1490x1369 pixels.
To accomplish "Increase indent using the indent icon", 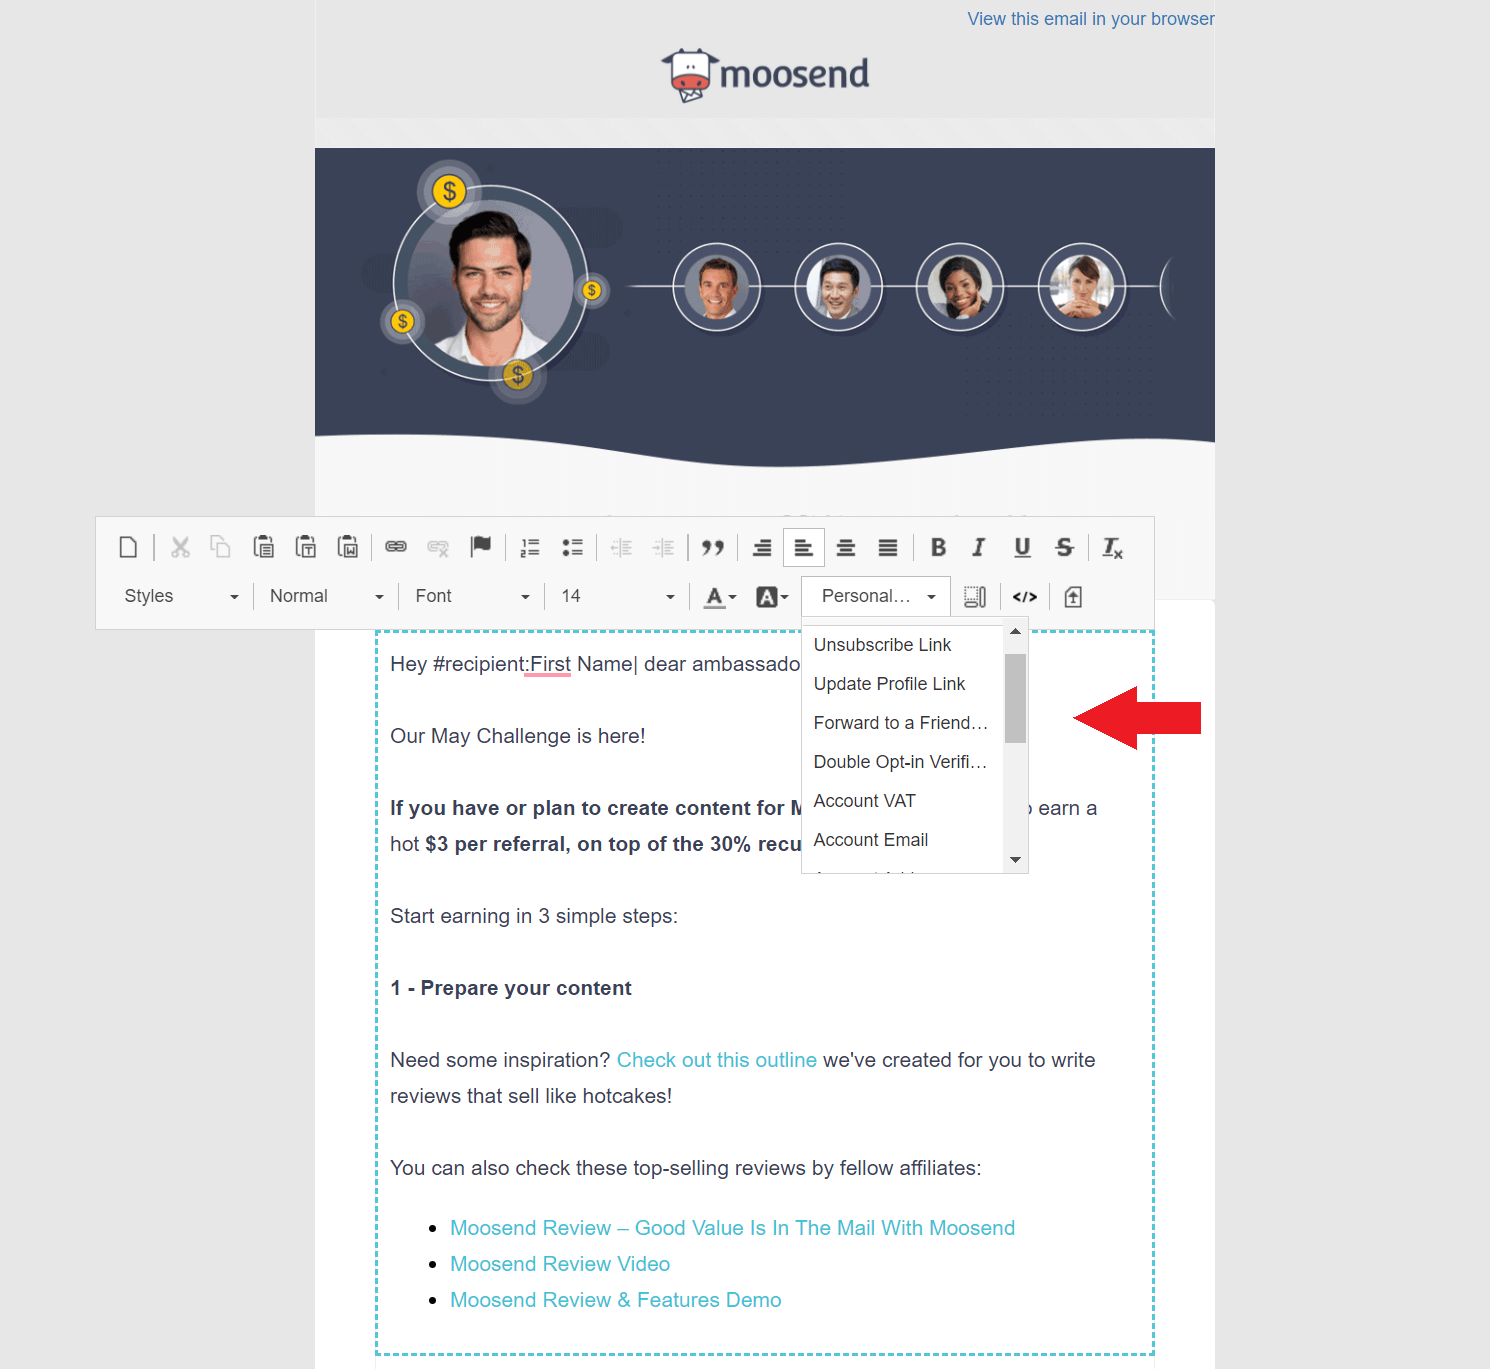I will (663, 547).
